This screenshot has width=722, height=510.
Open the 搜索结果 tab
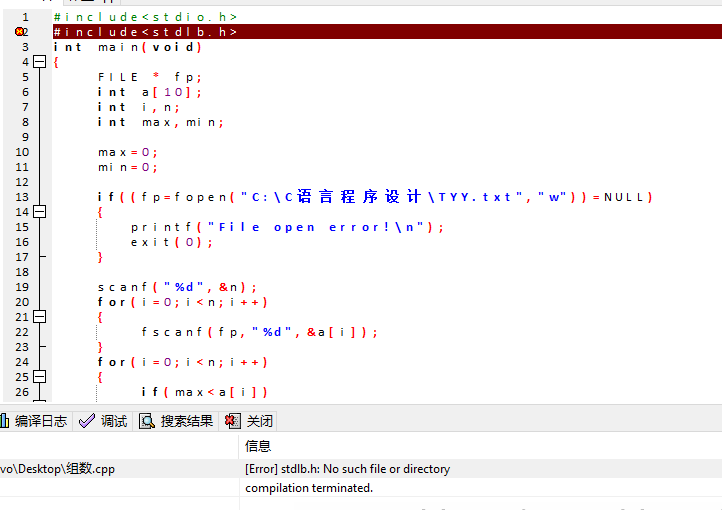click(176, 421)
